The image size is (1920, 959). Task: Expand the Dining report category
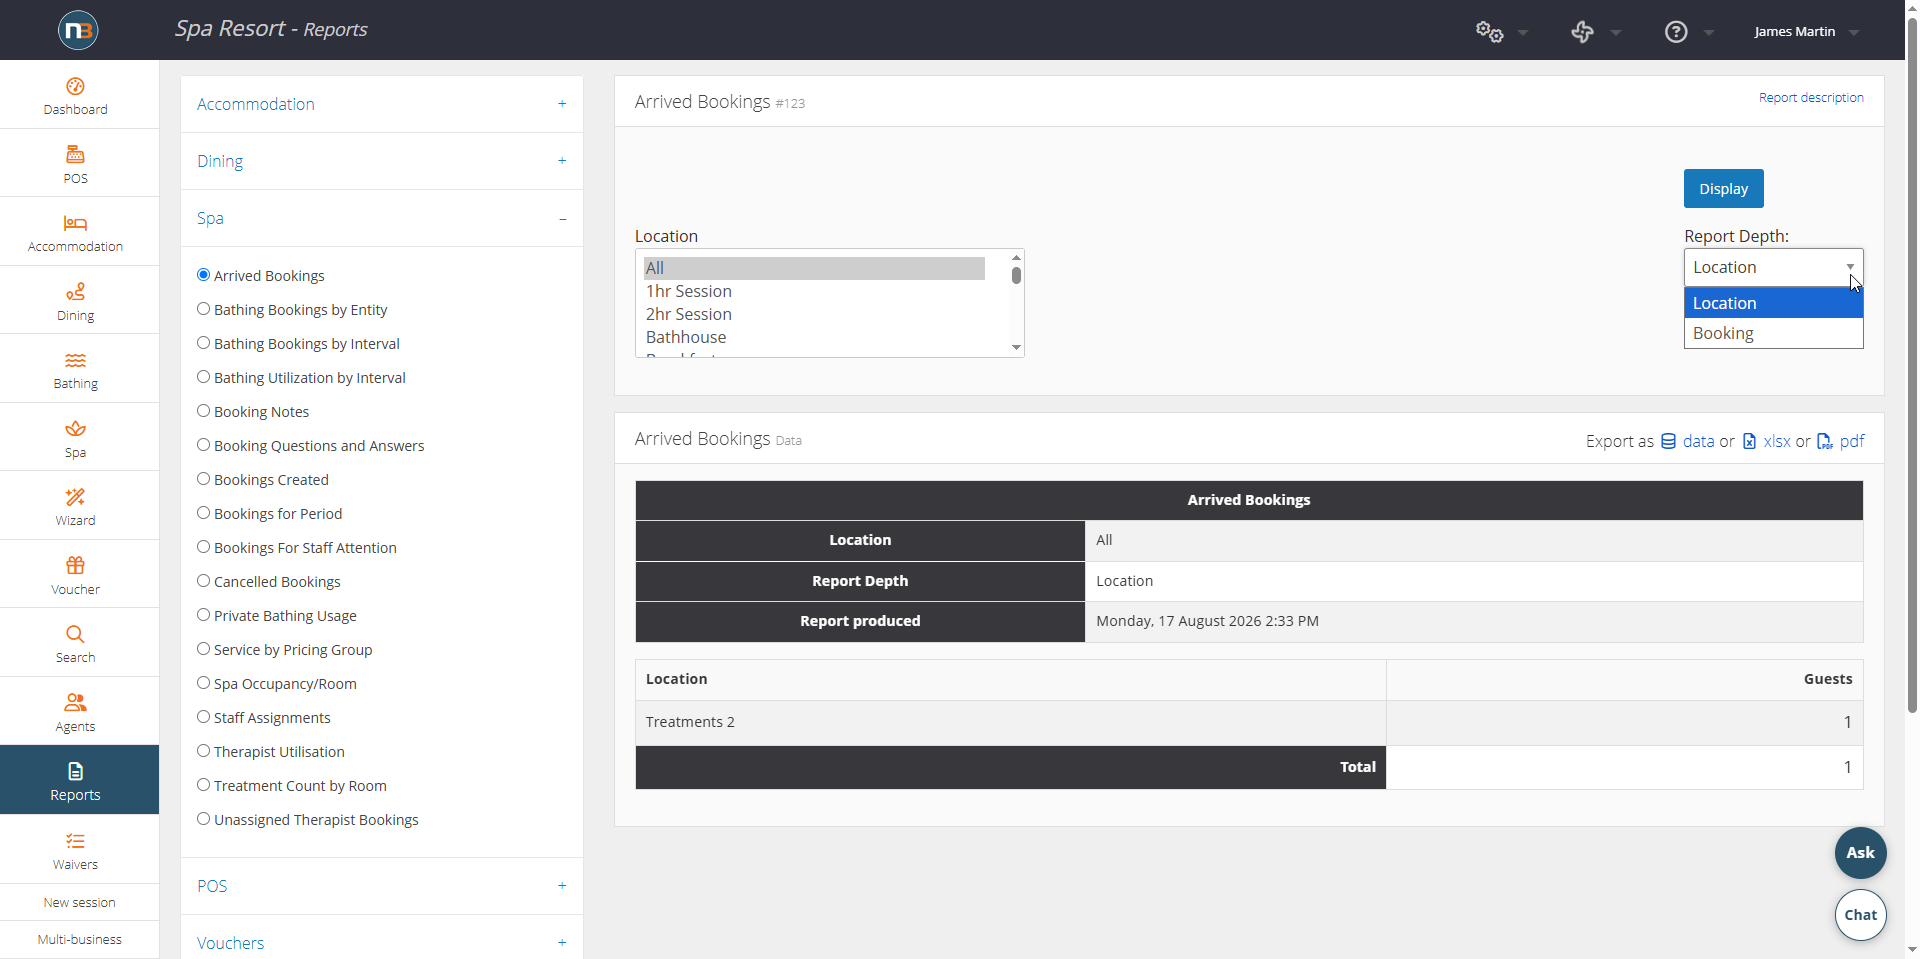[x=382, y=161]
